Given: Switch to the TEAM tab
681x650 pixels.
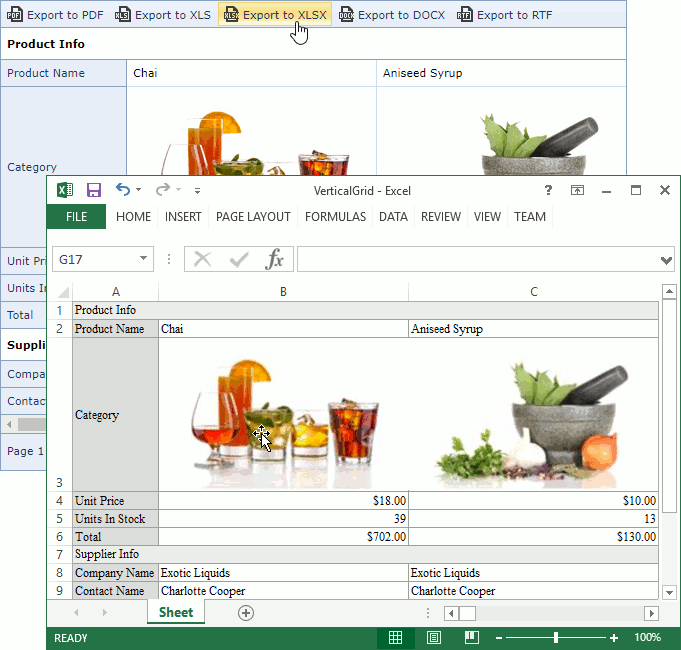Looking at the screenshot, I should (530, 217).
